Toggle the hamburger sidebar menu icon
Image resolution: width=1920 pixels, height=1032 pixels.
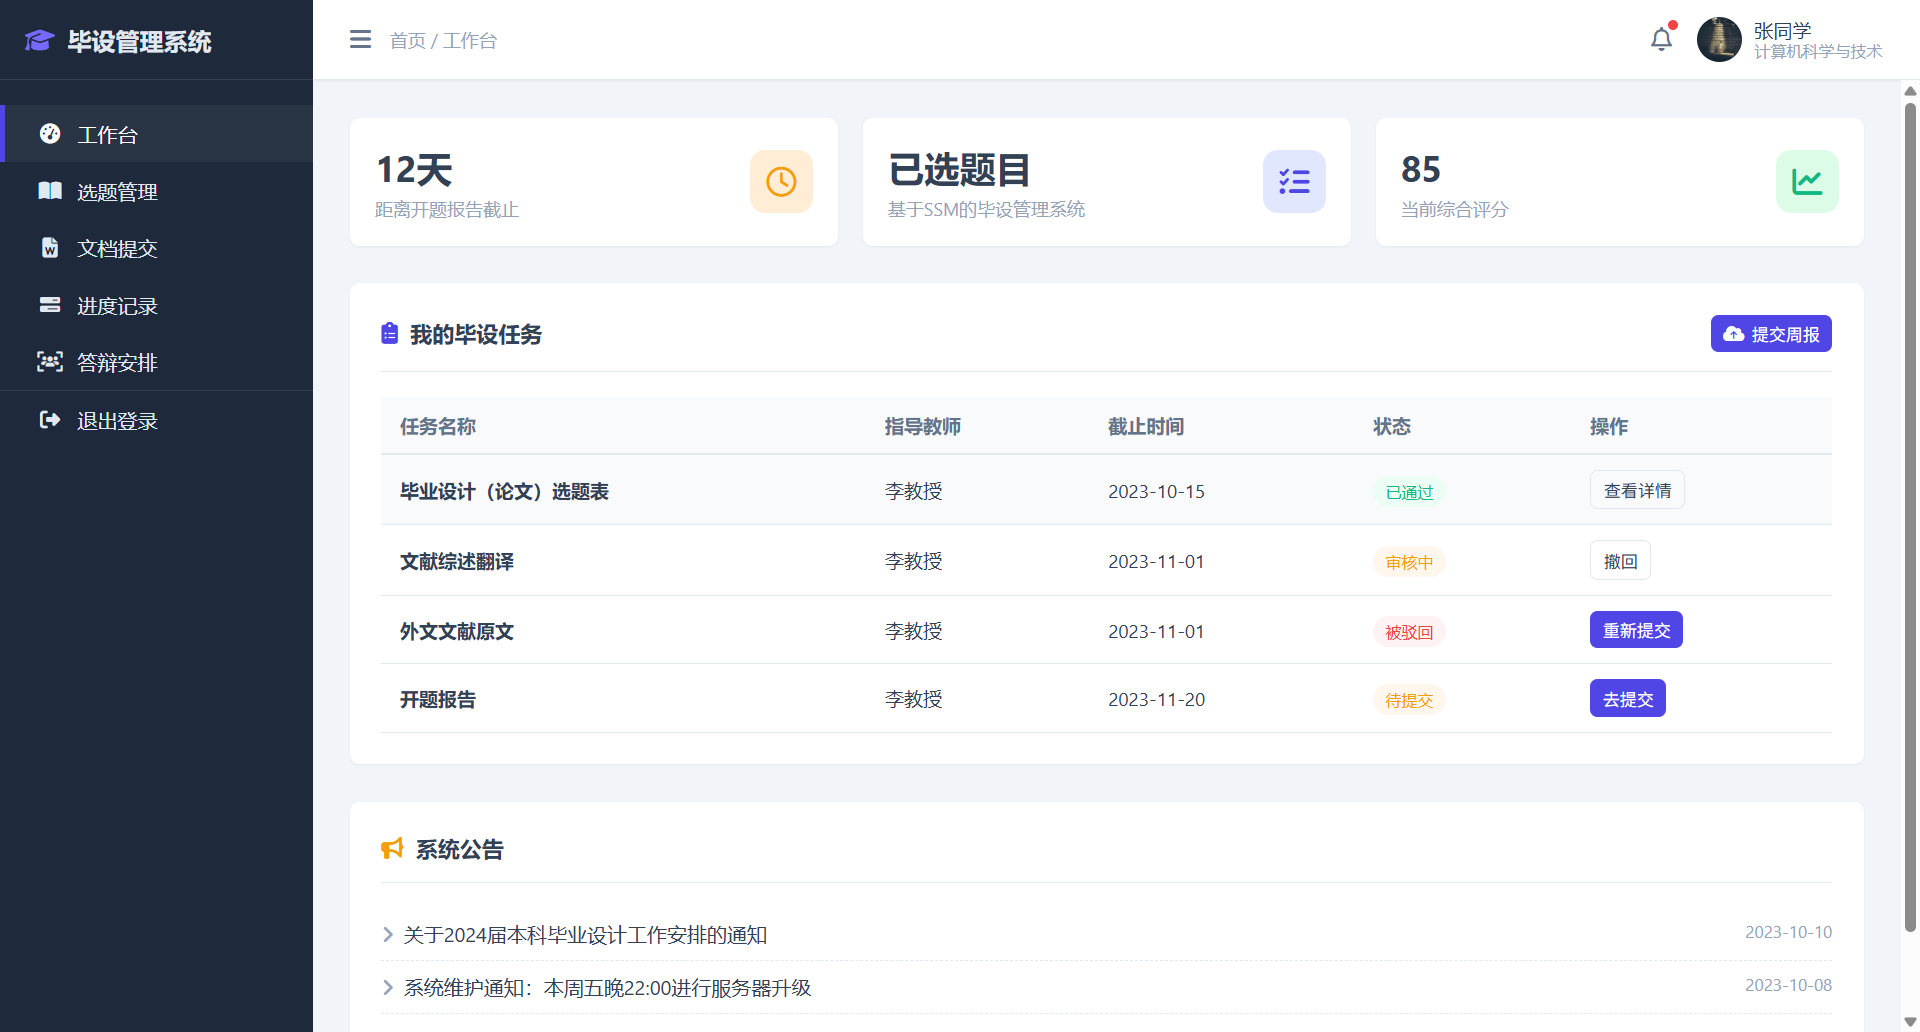pos(360,40)
